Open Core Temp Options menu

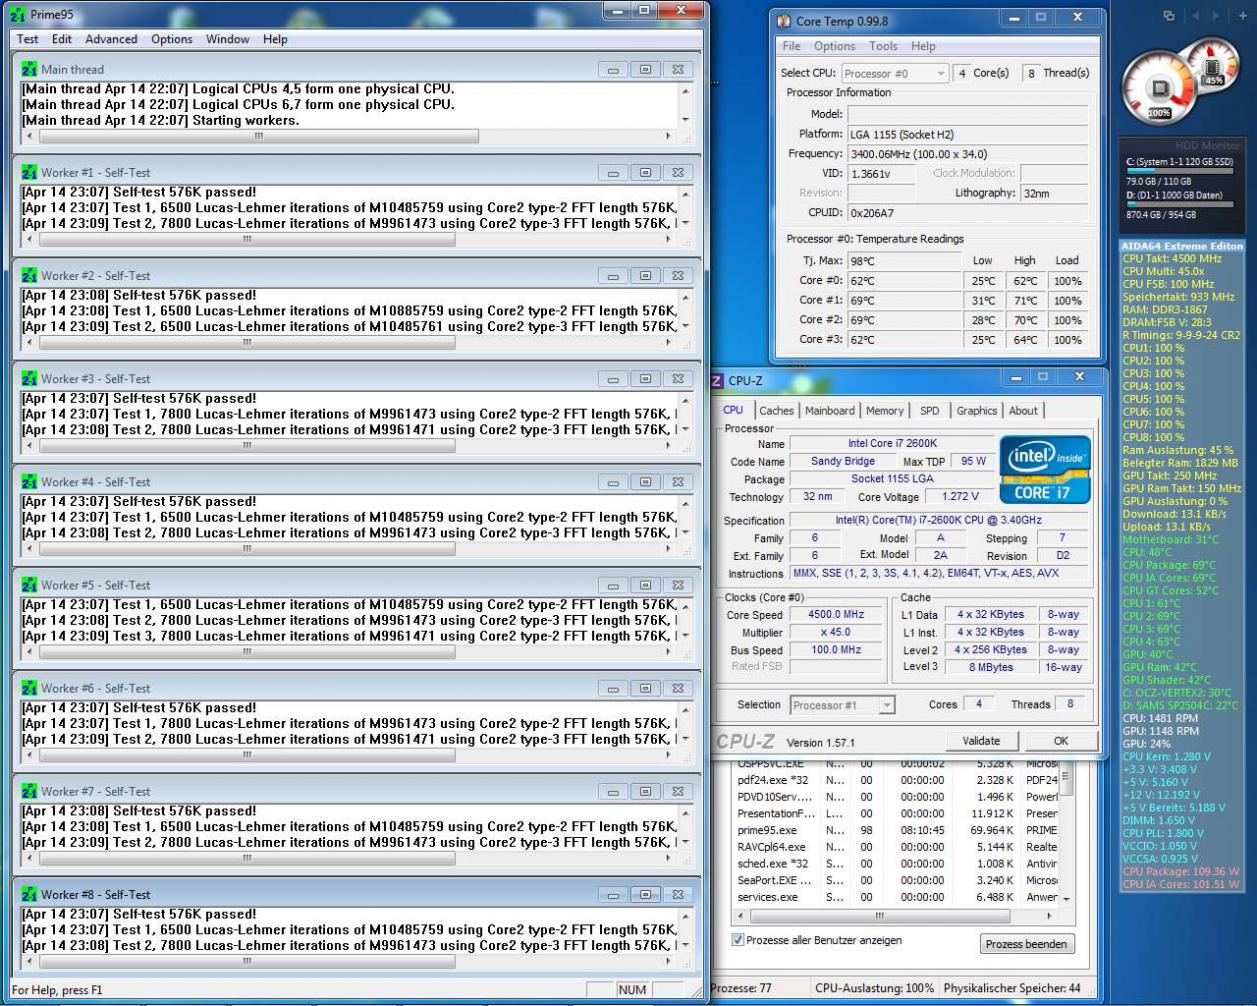(834, 46)
